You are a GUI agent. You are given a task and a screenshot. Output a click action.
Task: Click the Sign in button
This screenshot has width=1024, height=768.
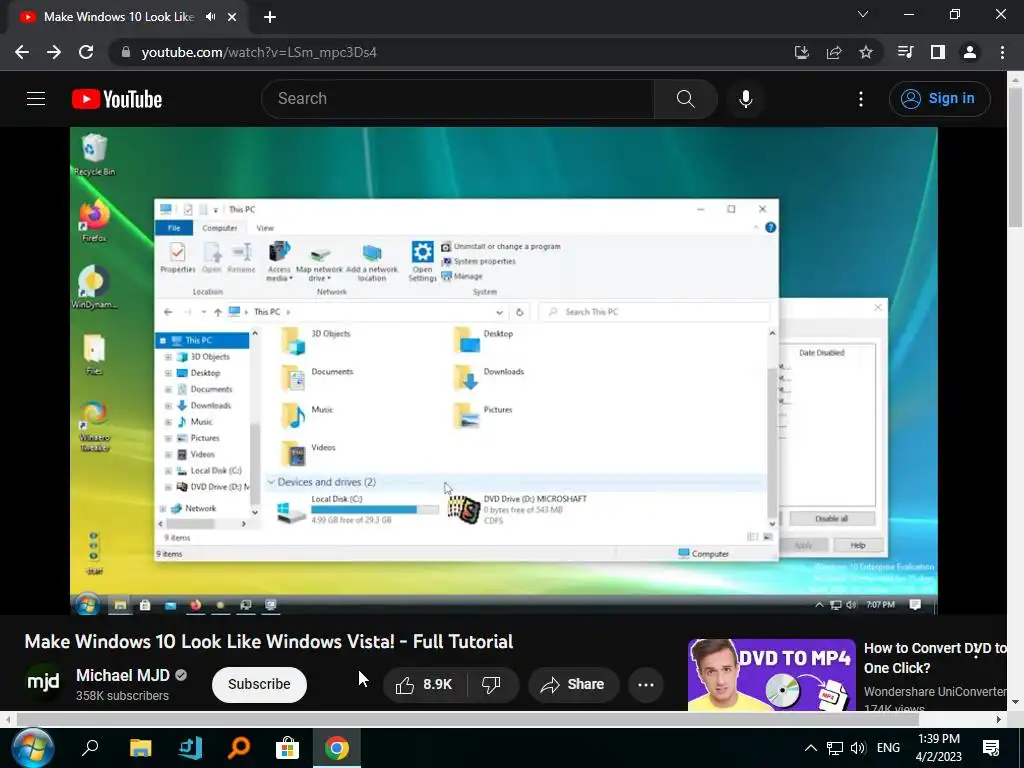tap(939, 99)
